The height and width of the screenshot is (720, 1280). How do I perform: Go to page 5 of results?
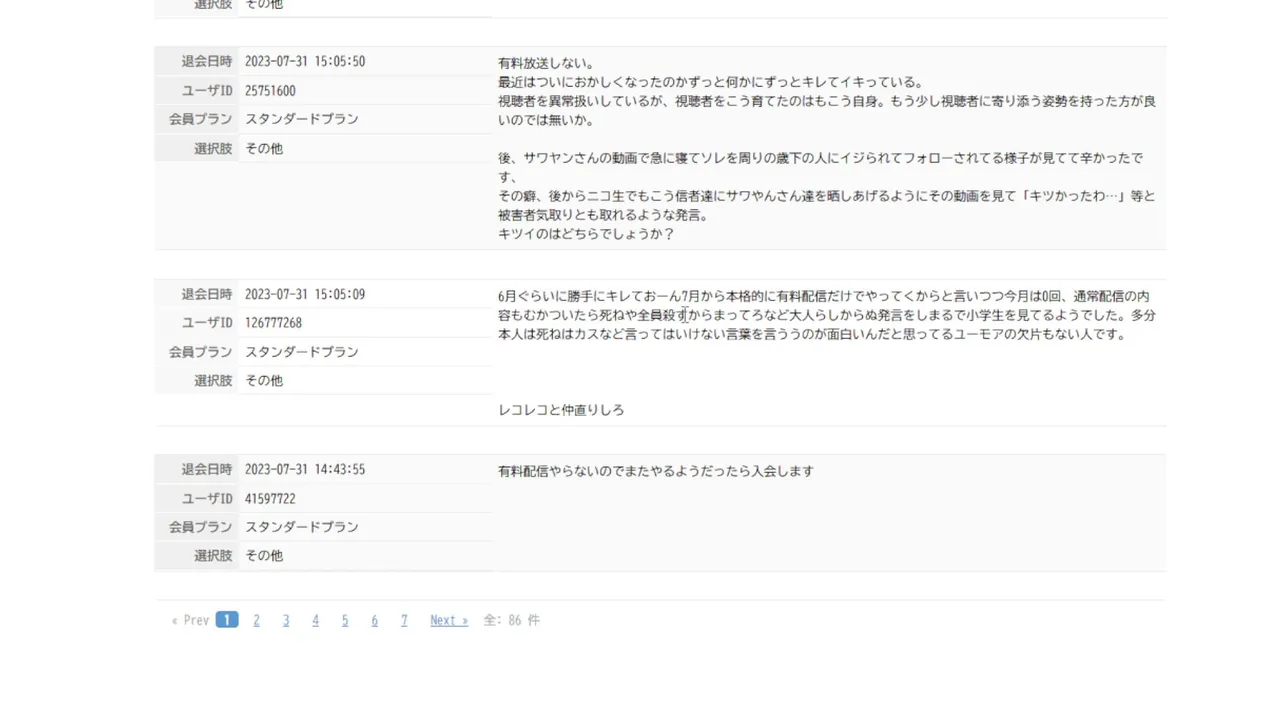[345, 620]
